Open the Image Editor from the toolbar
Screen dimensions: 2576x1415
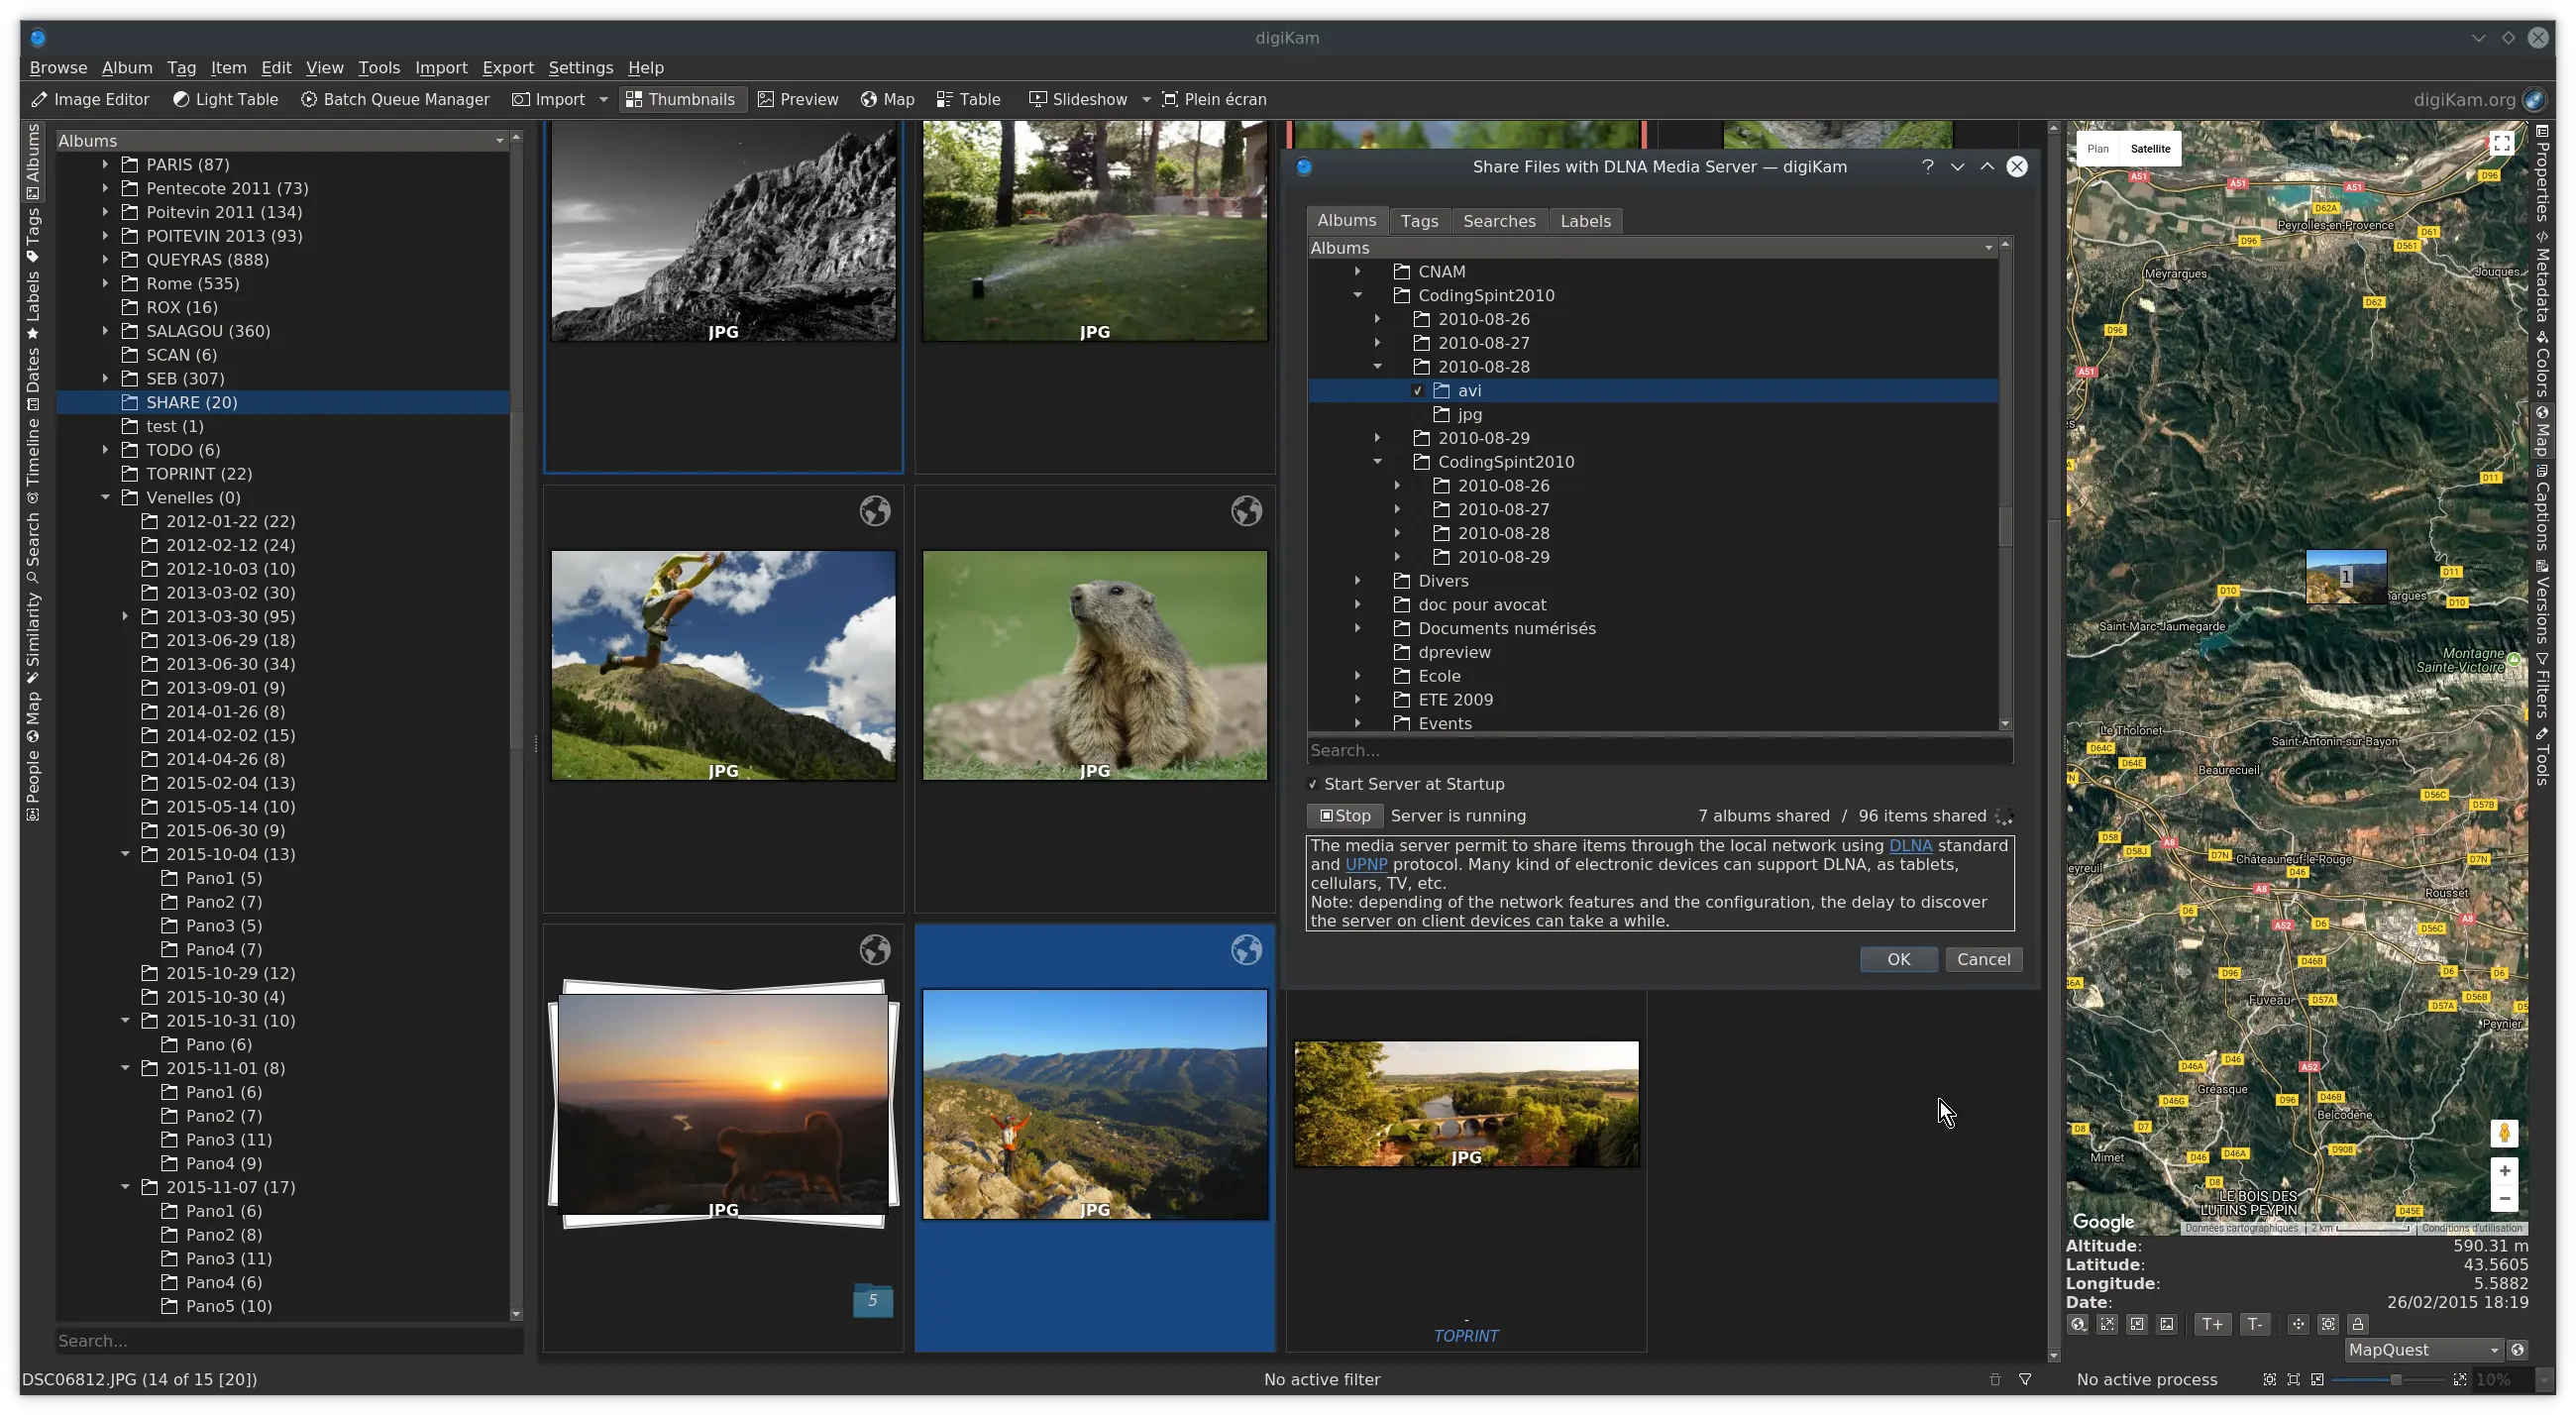90,99
